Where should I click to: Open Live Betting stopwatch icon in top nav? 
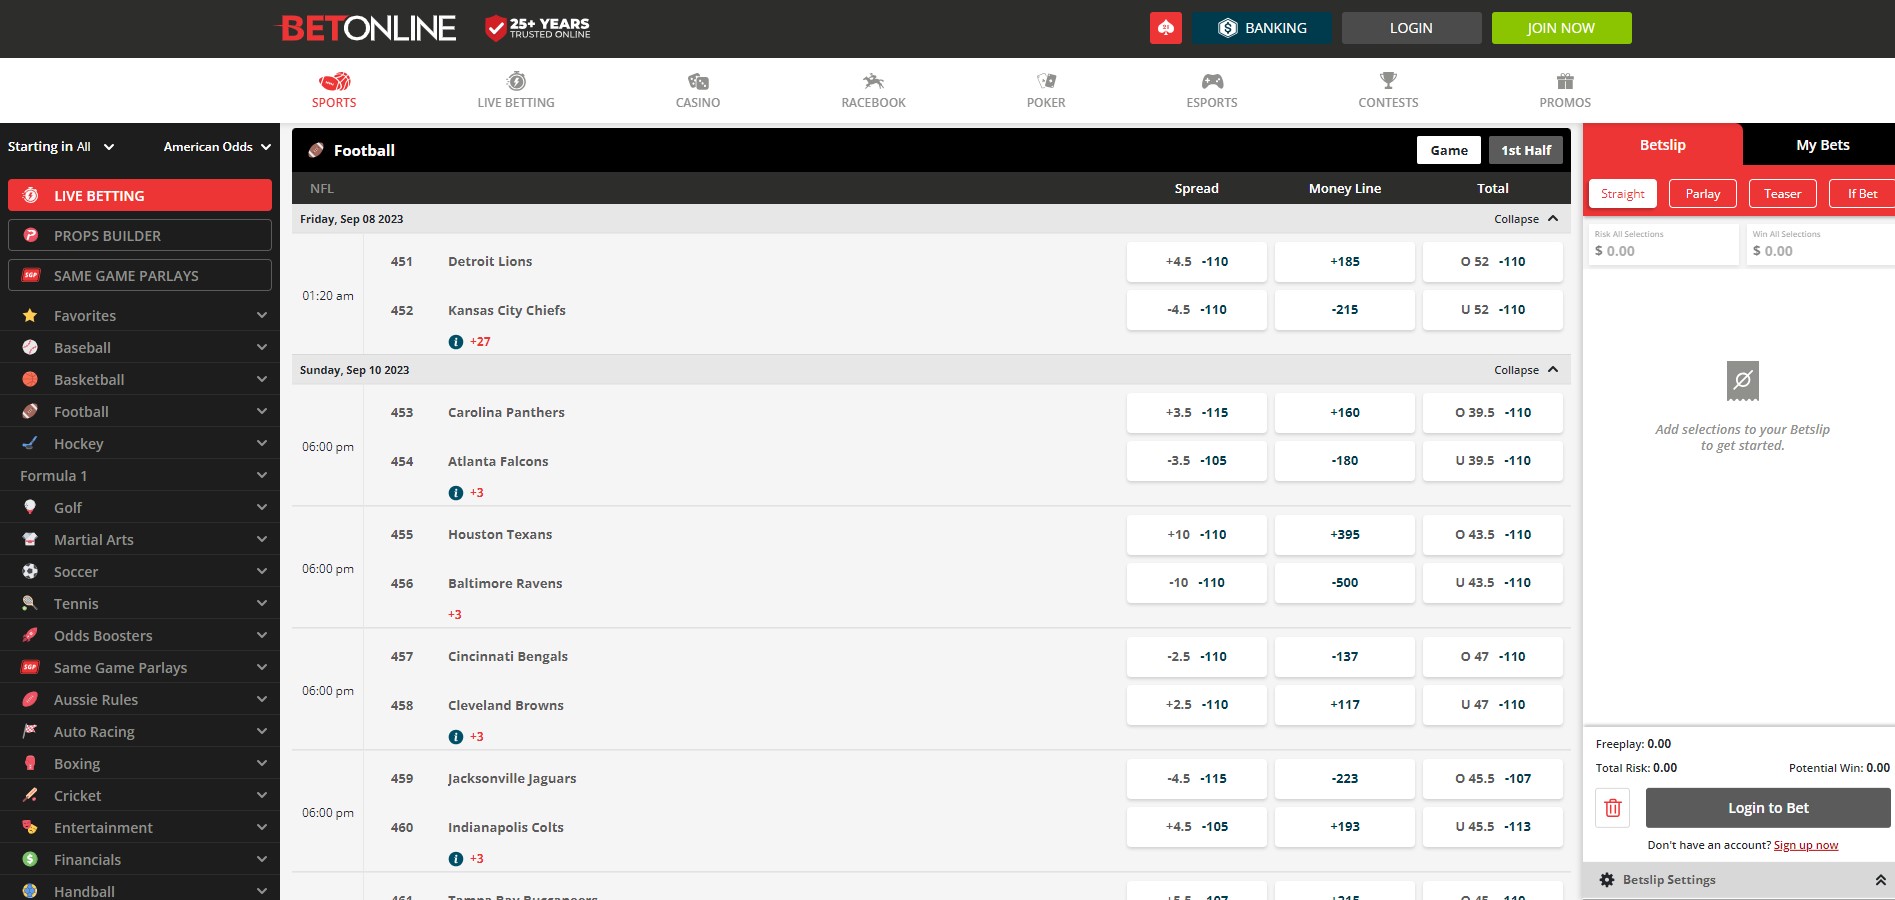[516, 81]
